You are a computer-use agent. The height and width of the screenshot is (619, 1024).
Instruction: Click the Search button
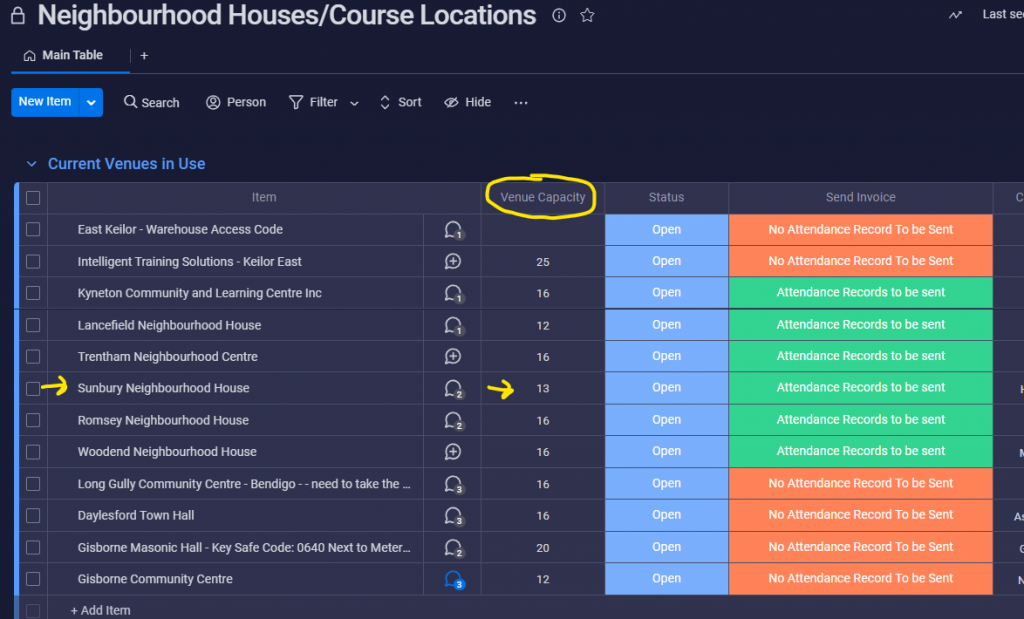152,103
